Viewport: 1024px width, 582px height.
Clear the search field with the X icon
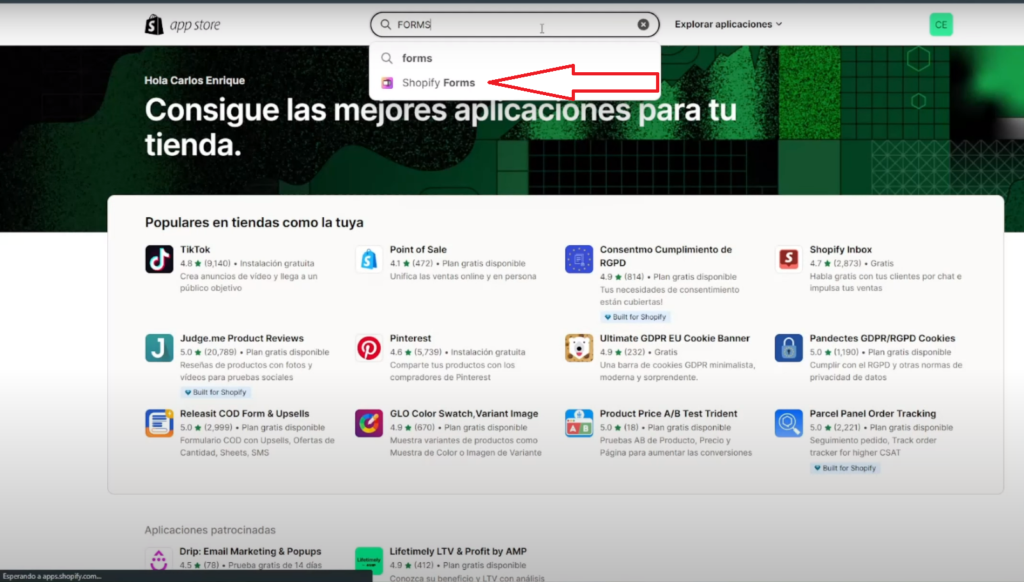(x=643, y=25)
